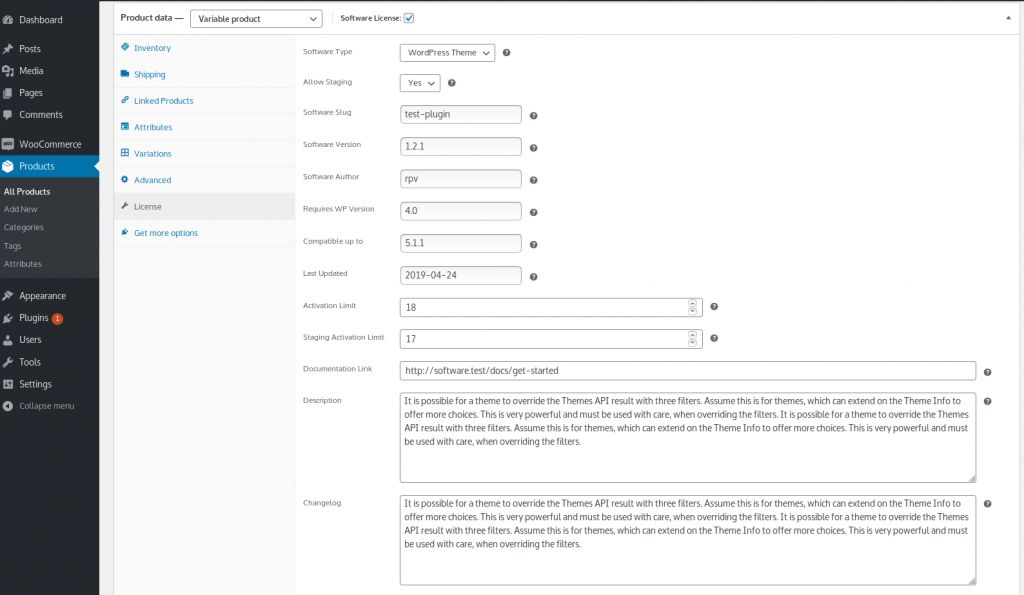The height and width of the screenshot is (595, 1024).
Task: Click the Requires WP Version field
Action: (460, 211)
